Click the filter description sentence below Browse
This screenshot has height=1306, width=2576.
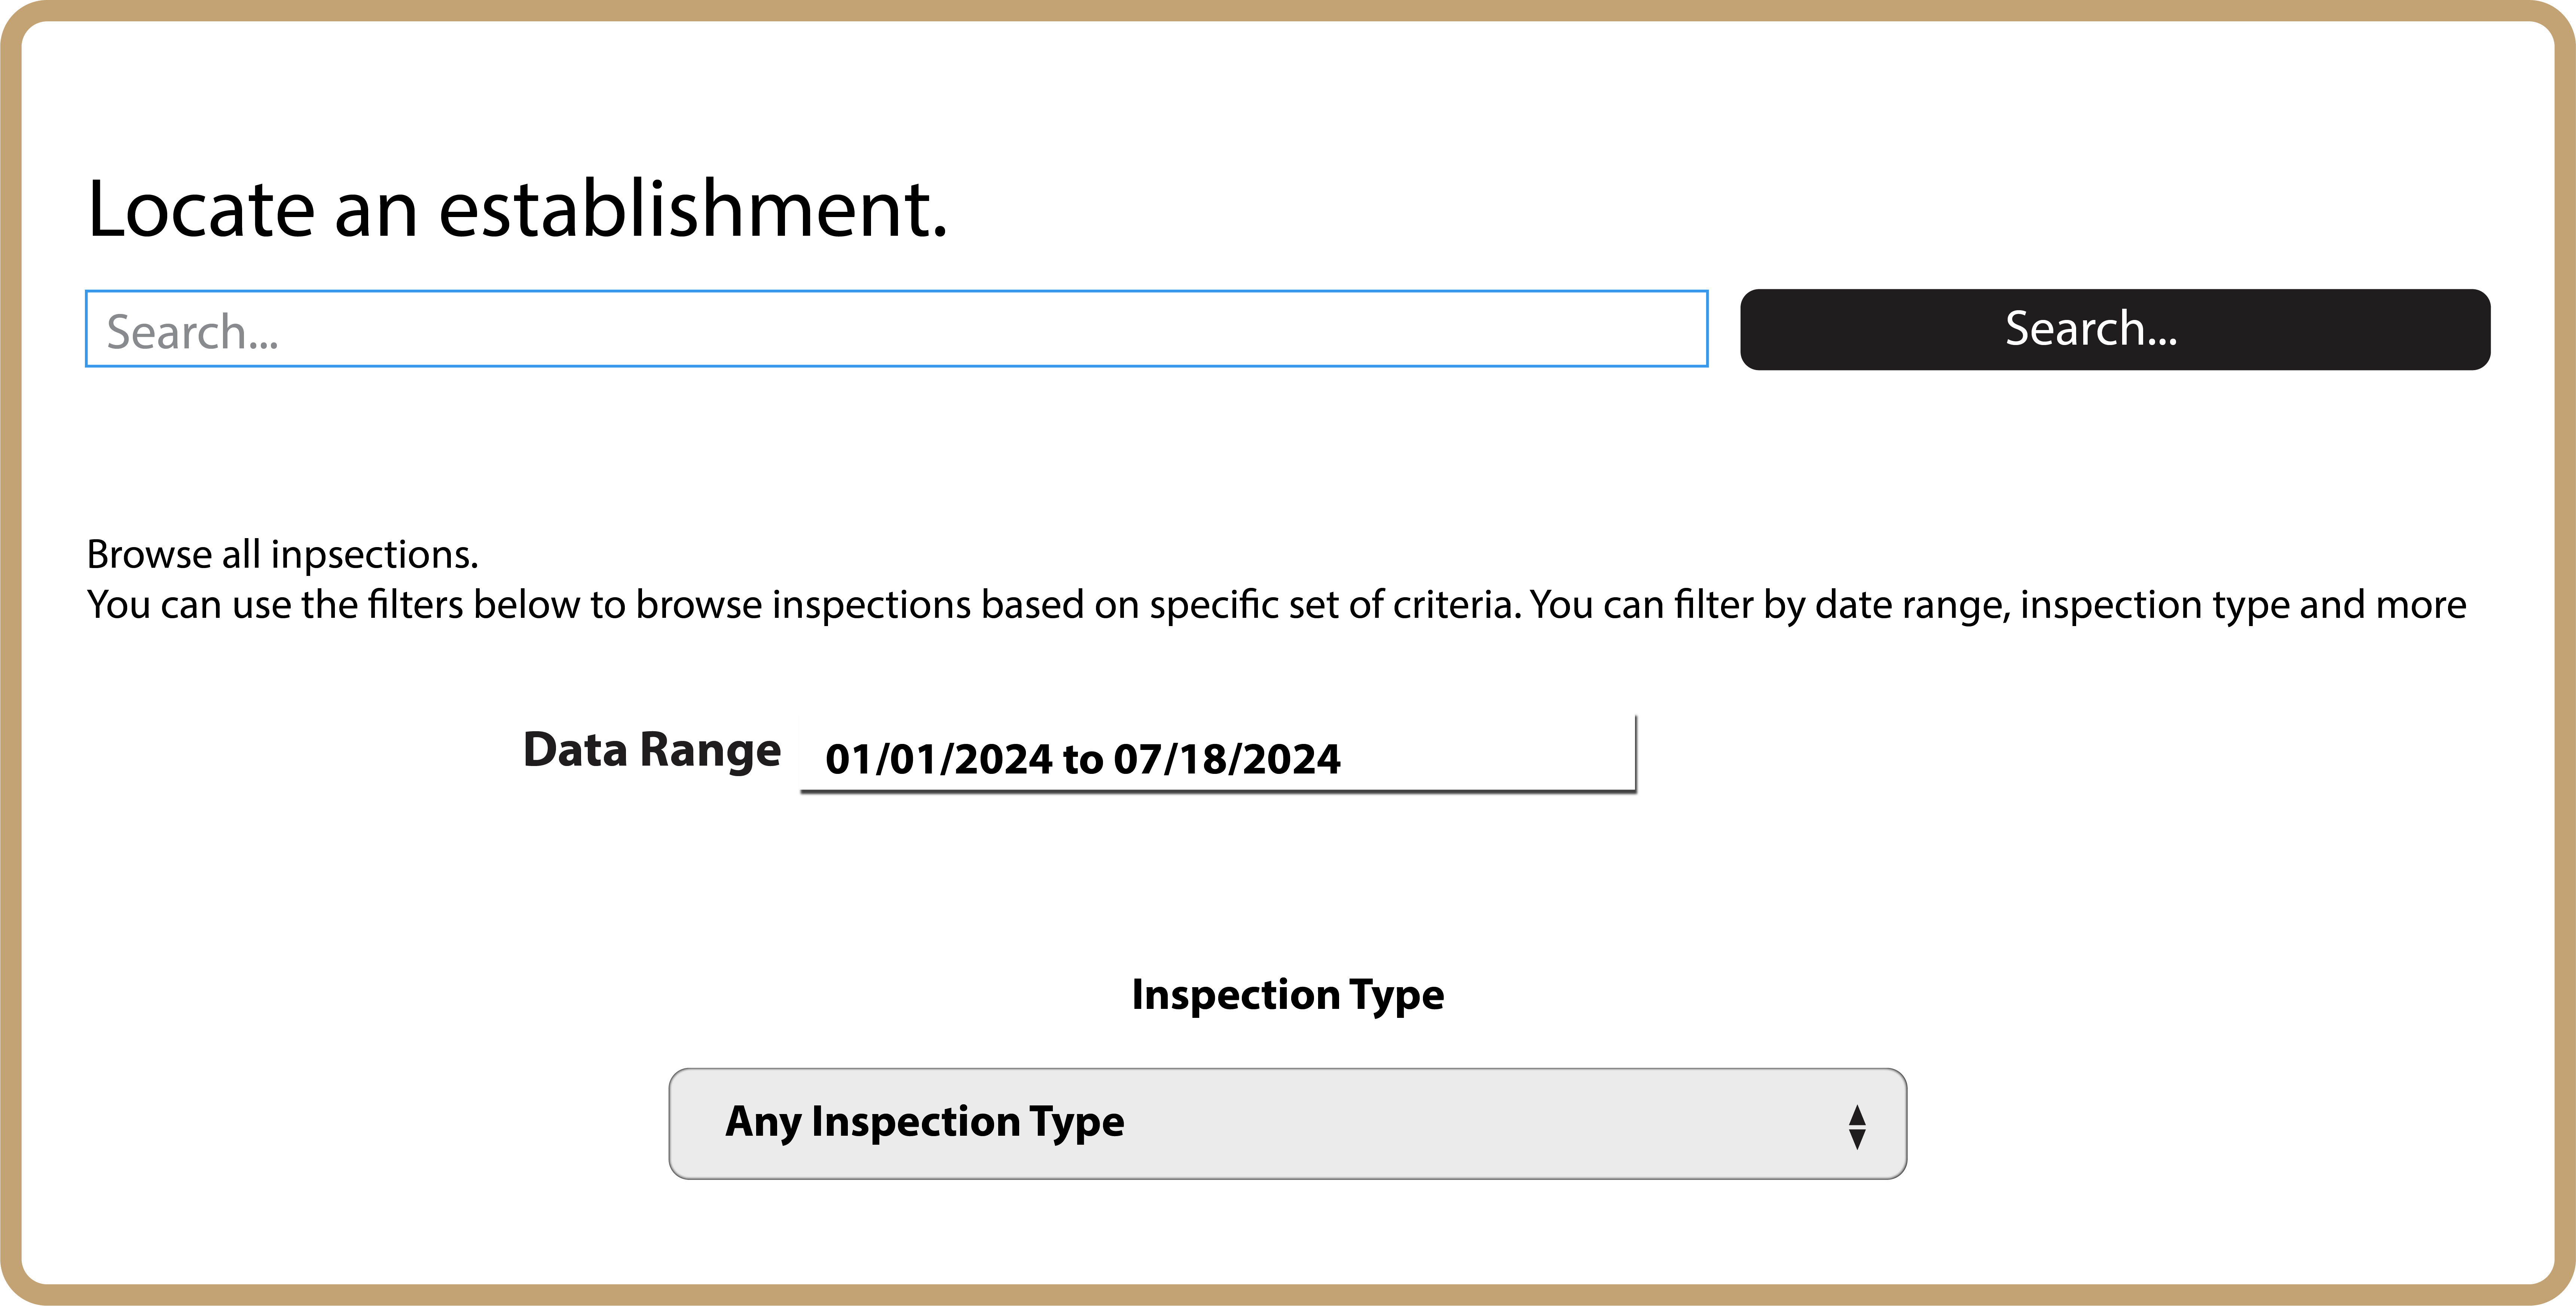point(1276,605)
